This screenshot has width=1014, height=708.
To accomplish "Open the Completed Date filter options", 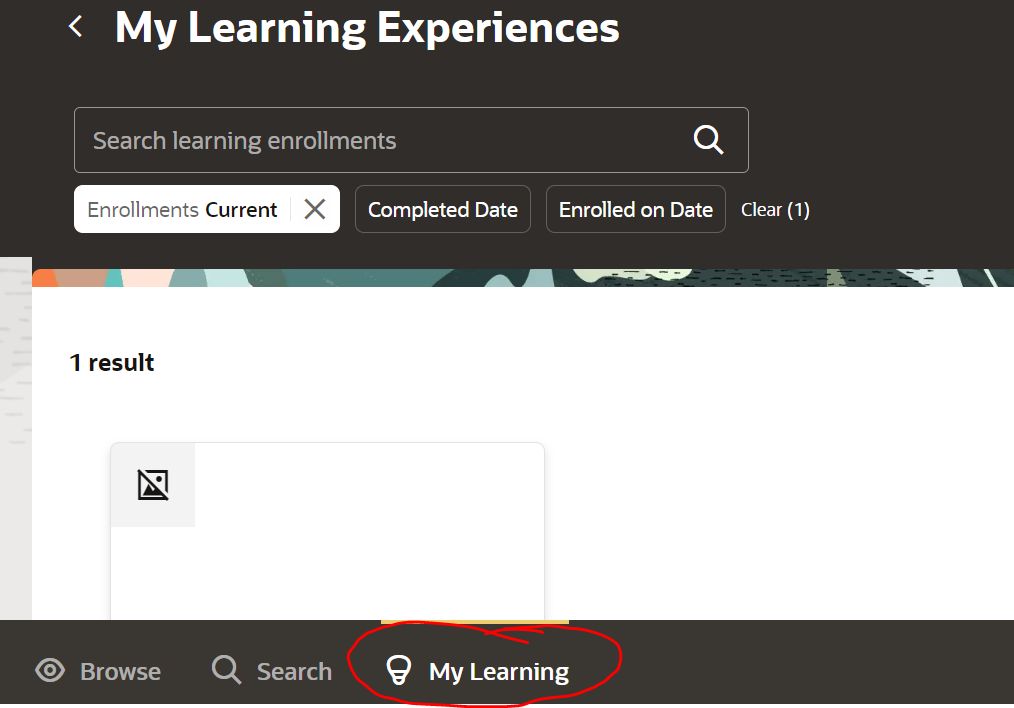I will tap(442, 209).
